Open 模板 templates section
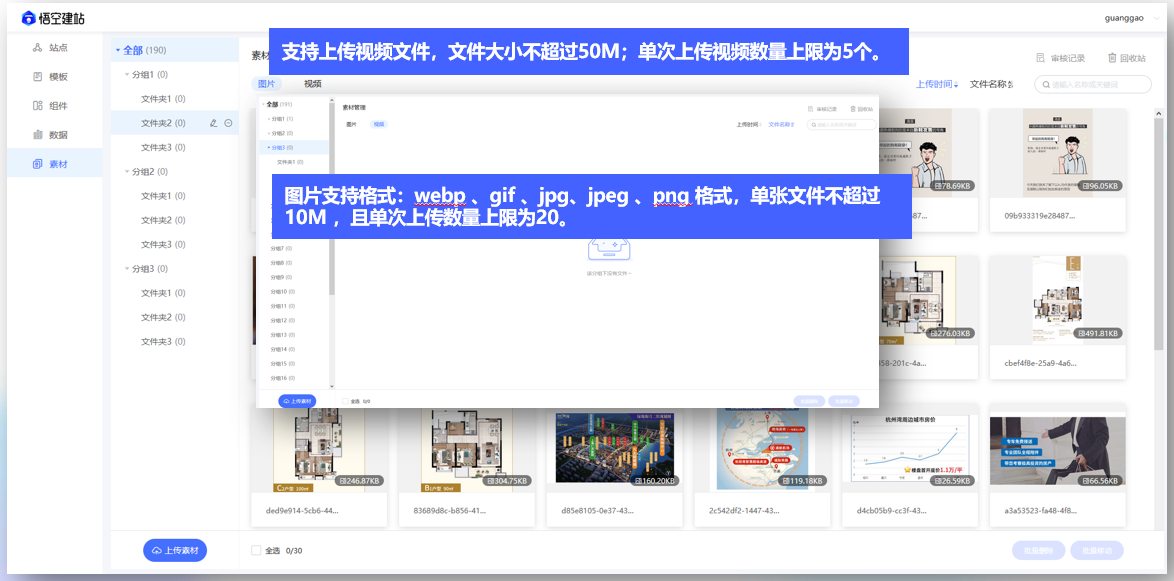This screenshot has width=1174, height=581. [x=51, y=77]
